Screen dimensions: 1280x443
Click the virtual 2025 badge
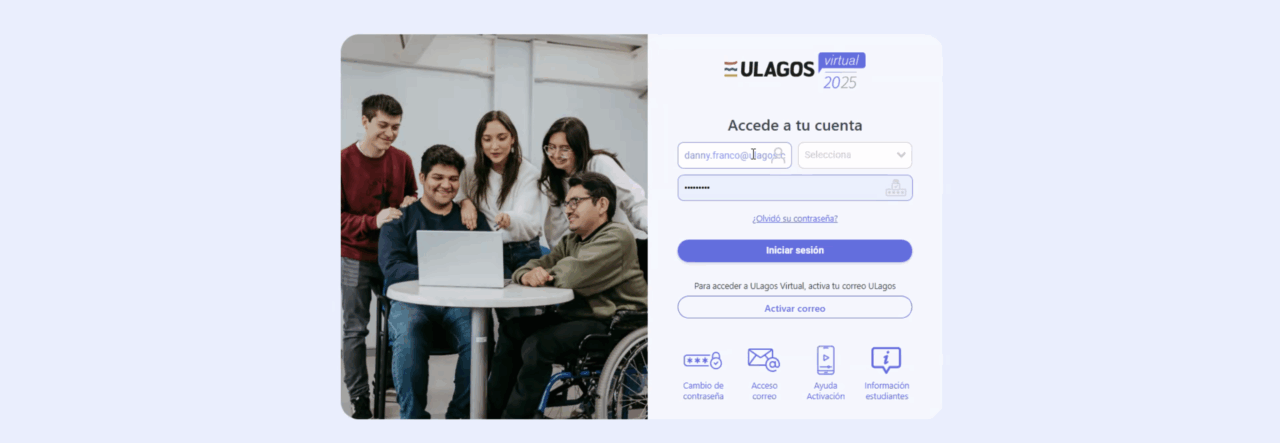click(841, 71)
